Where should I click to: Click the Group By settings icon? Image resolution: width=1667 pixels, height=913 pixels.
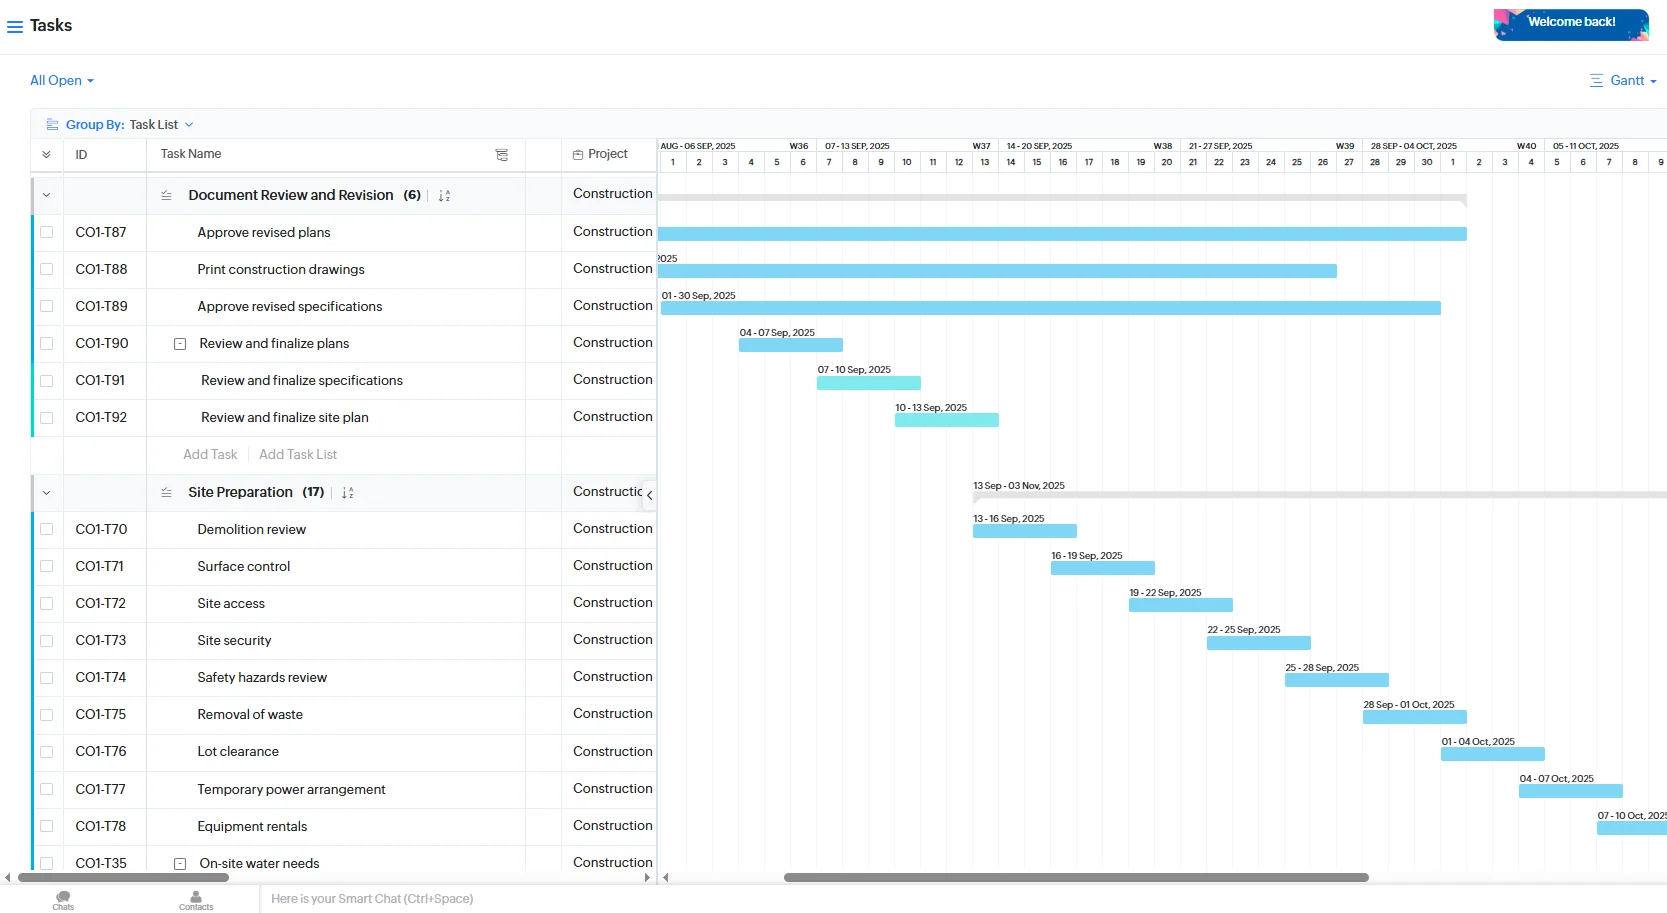click(53, 124)
